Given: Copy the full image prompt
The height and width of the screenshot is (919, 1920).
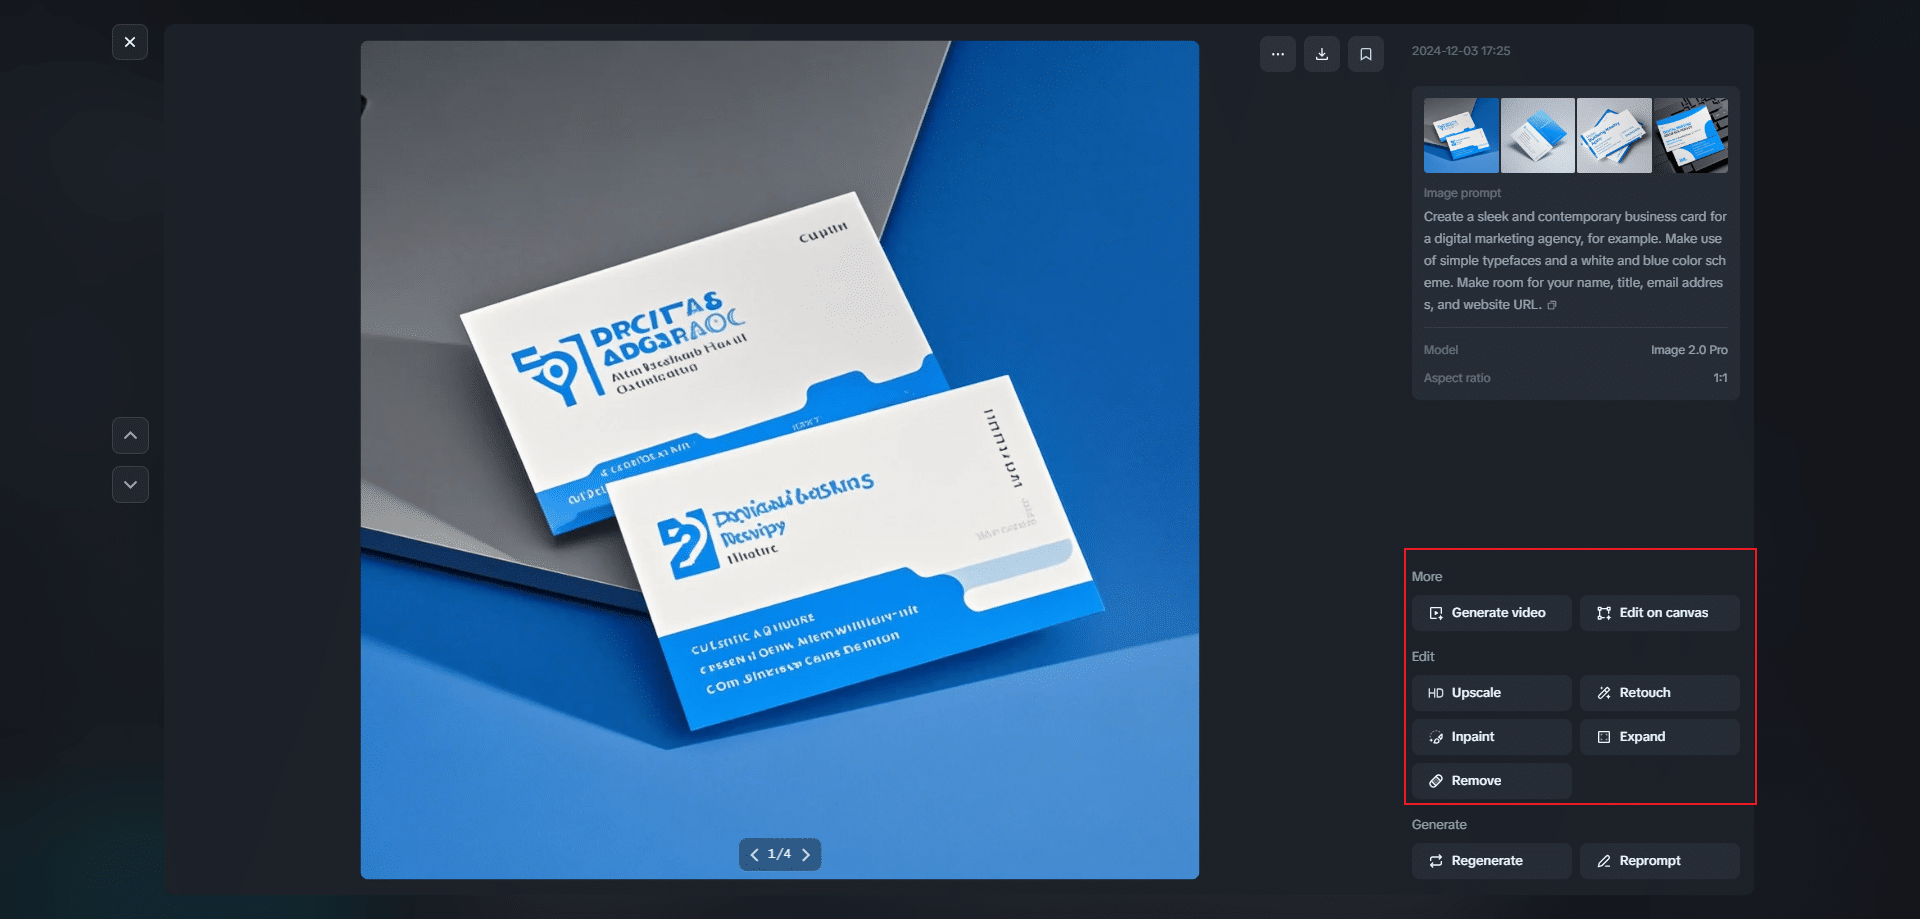Looking at the screenshot, I should pos(1551,305).
